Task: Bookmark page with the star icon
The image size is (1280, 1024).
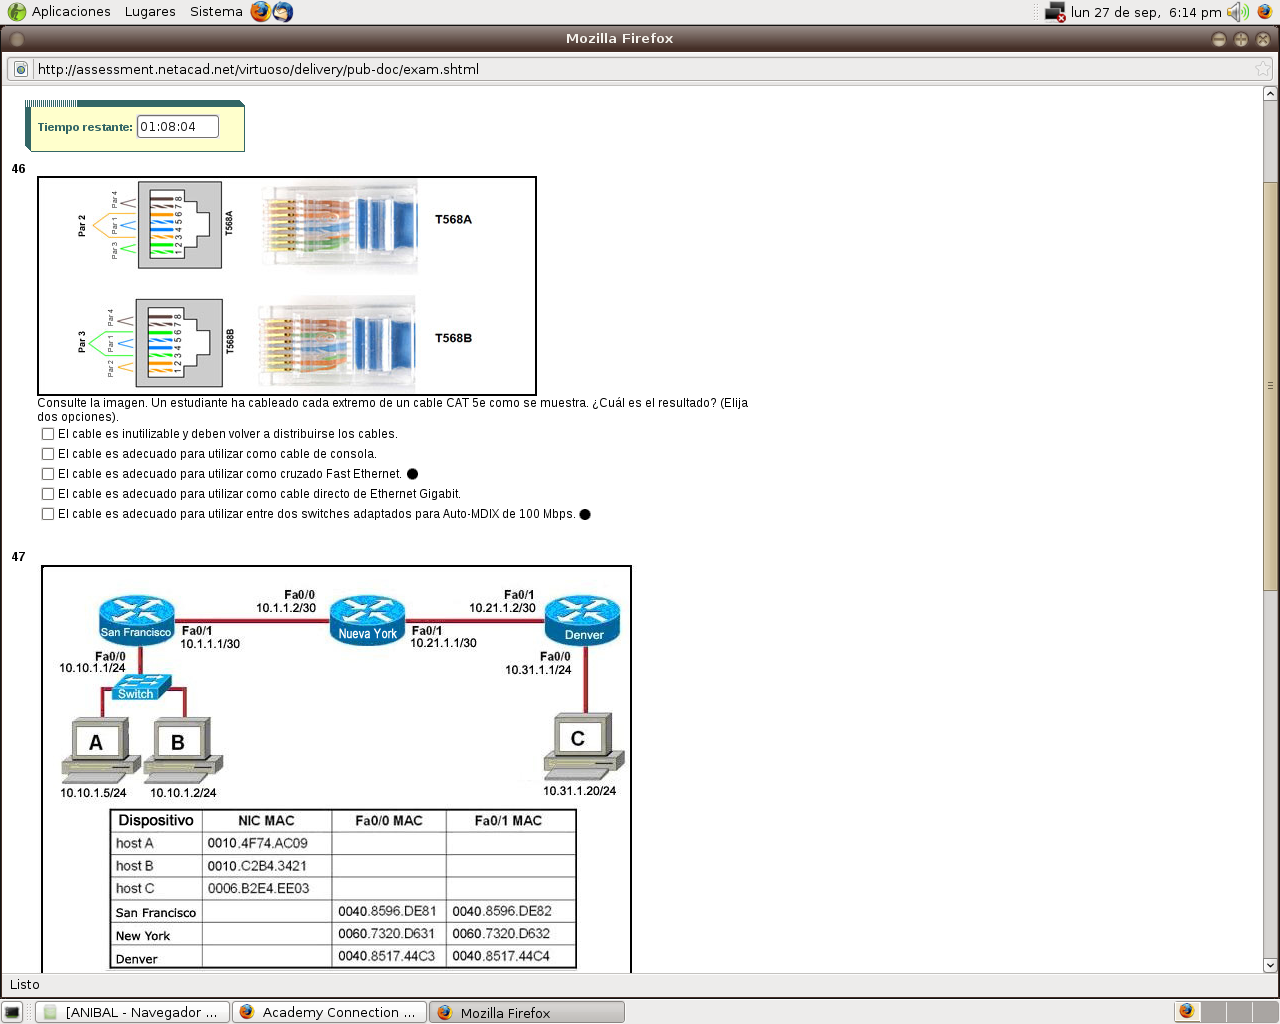Action: (1263, 69)
